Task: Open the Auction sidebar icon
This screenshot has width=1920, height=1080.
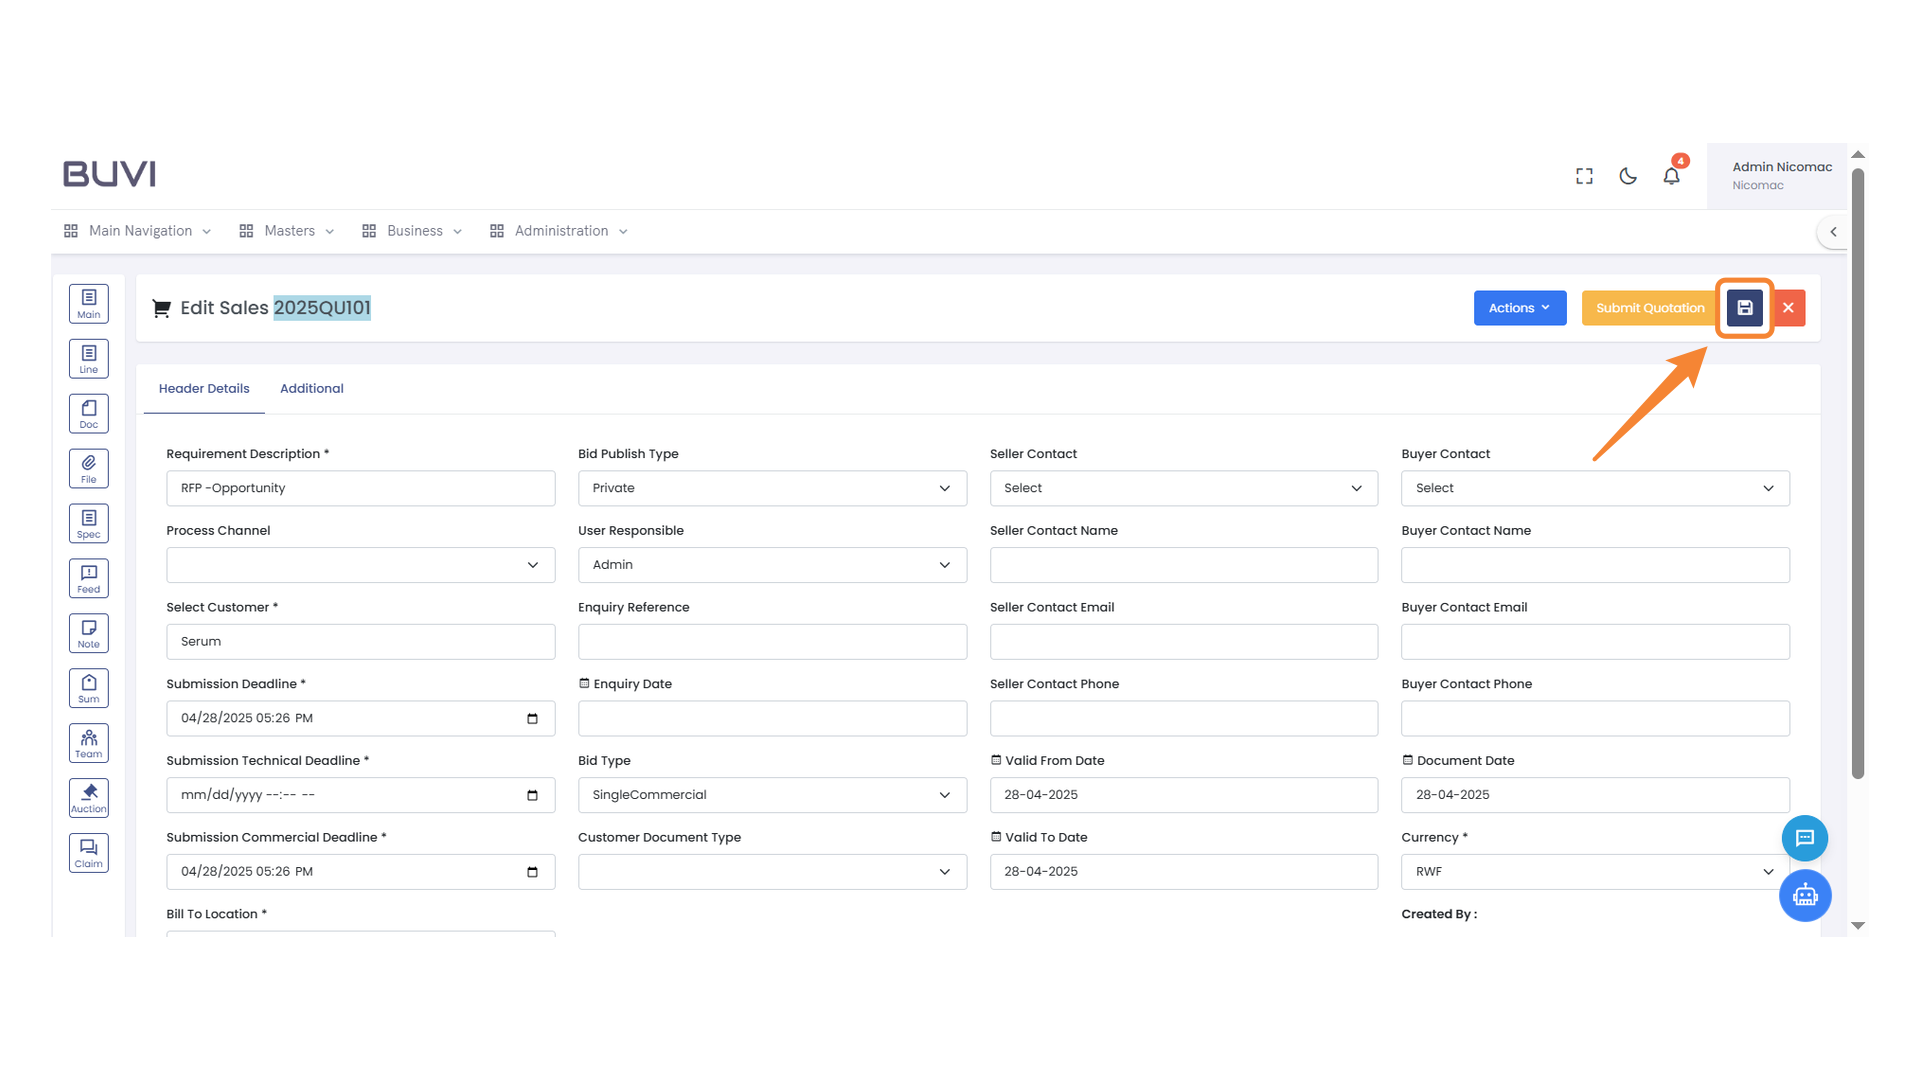Action: click(x=89, y=798)
